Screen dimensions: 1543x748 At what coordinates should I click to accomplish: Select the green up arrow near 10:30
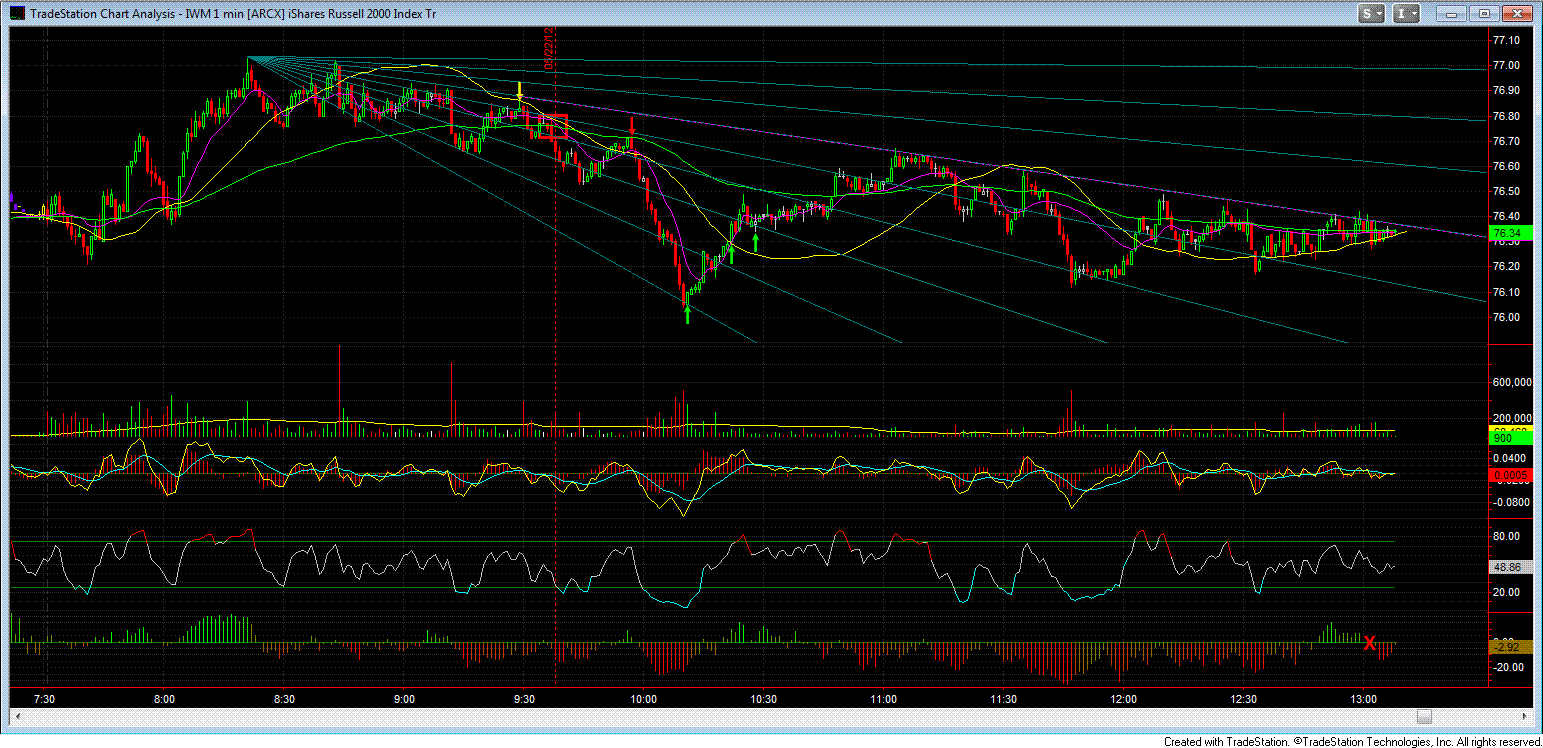(x=755, y=240)
